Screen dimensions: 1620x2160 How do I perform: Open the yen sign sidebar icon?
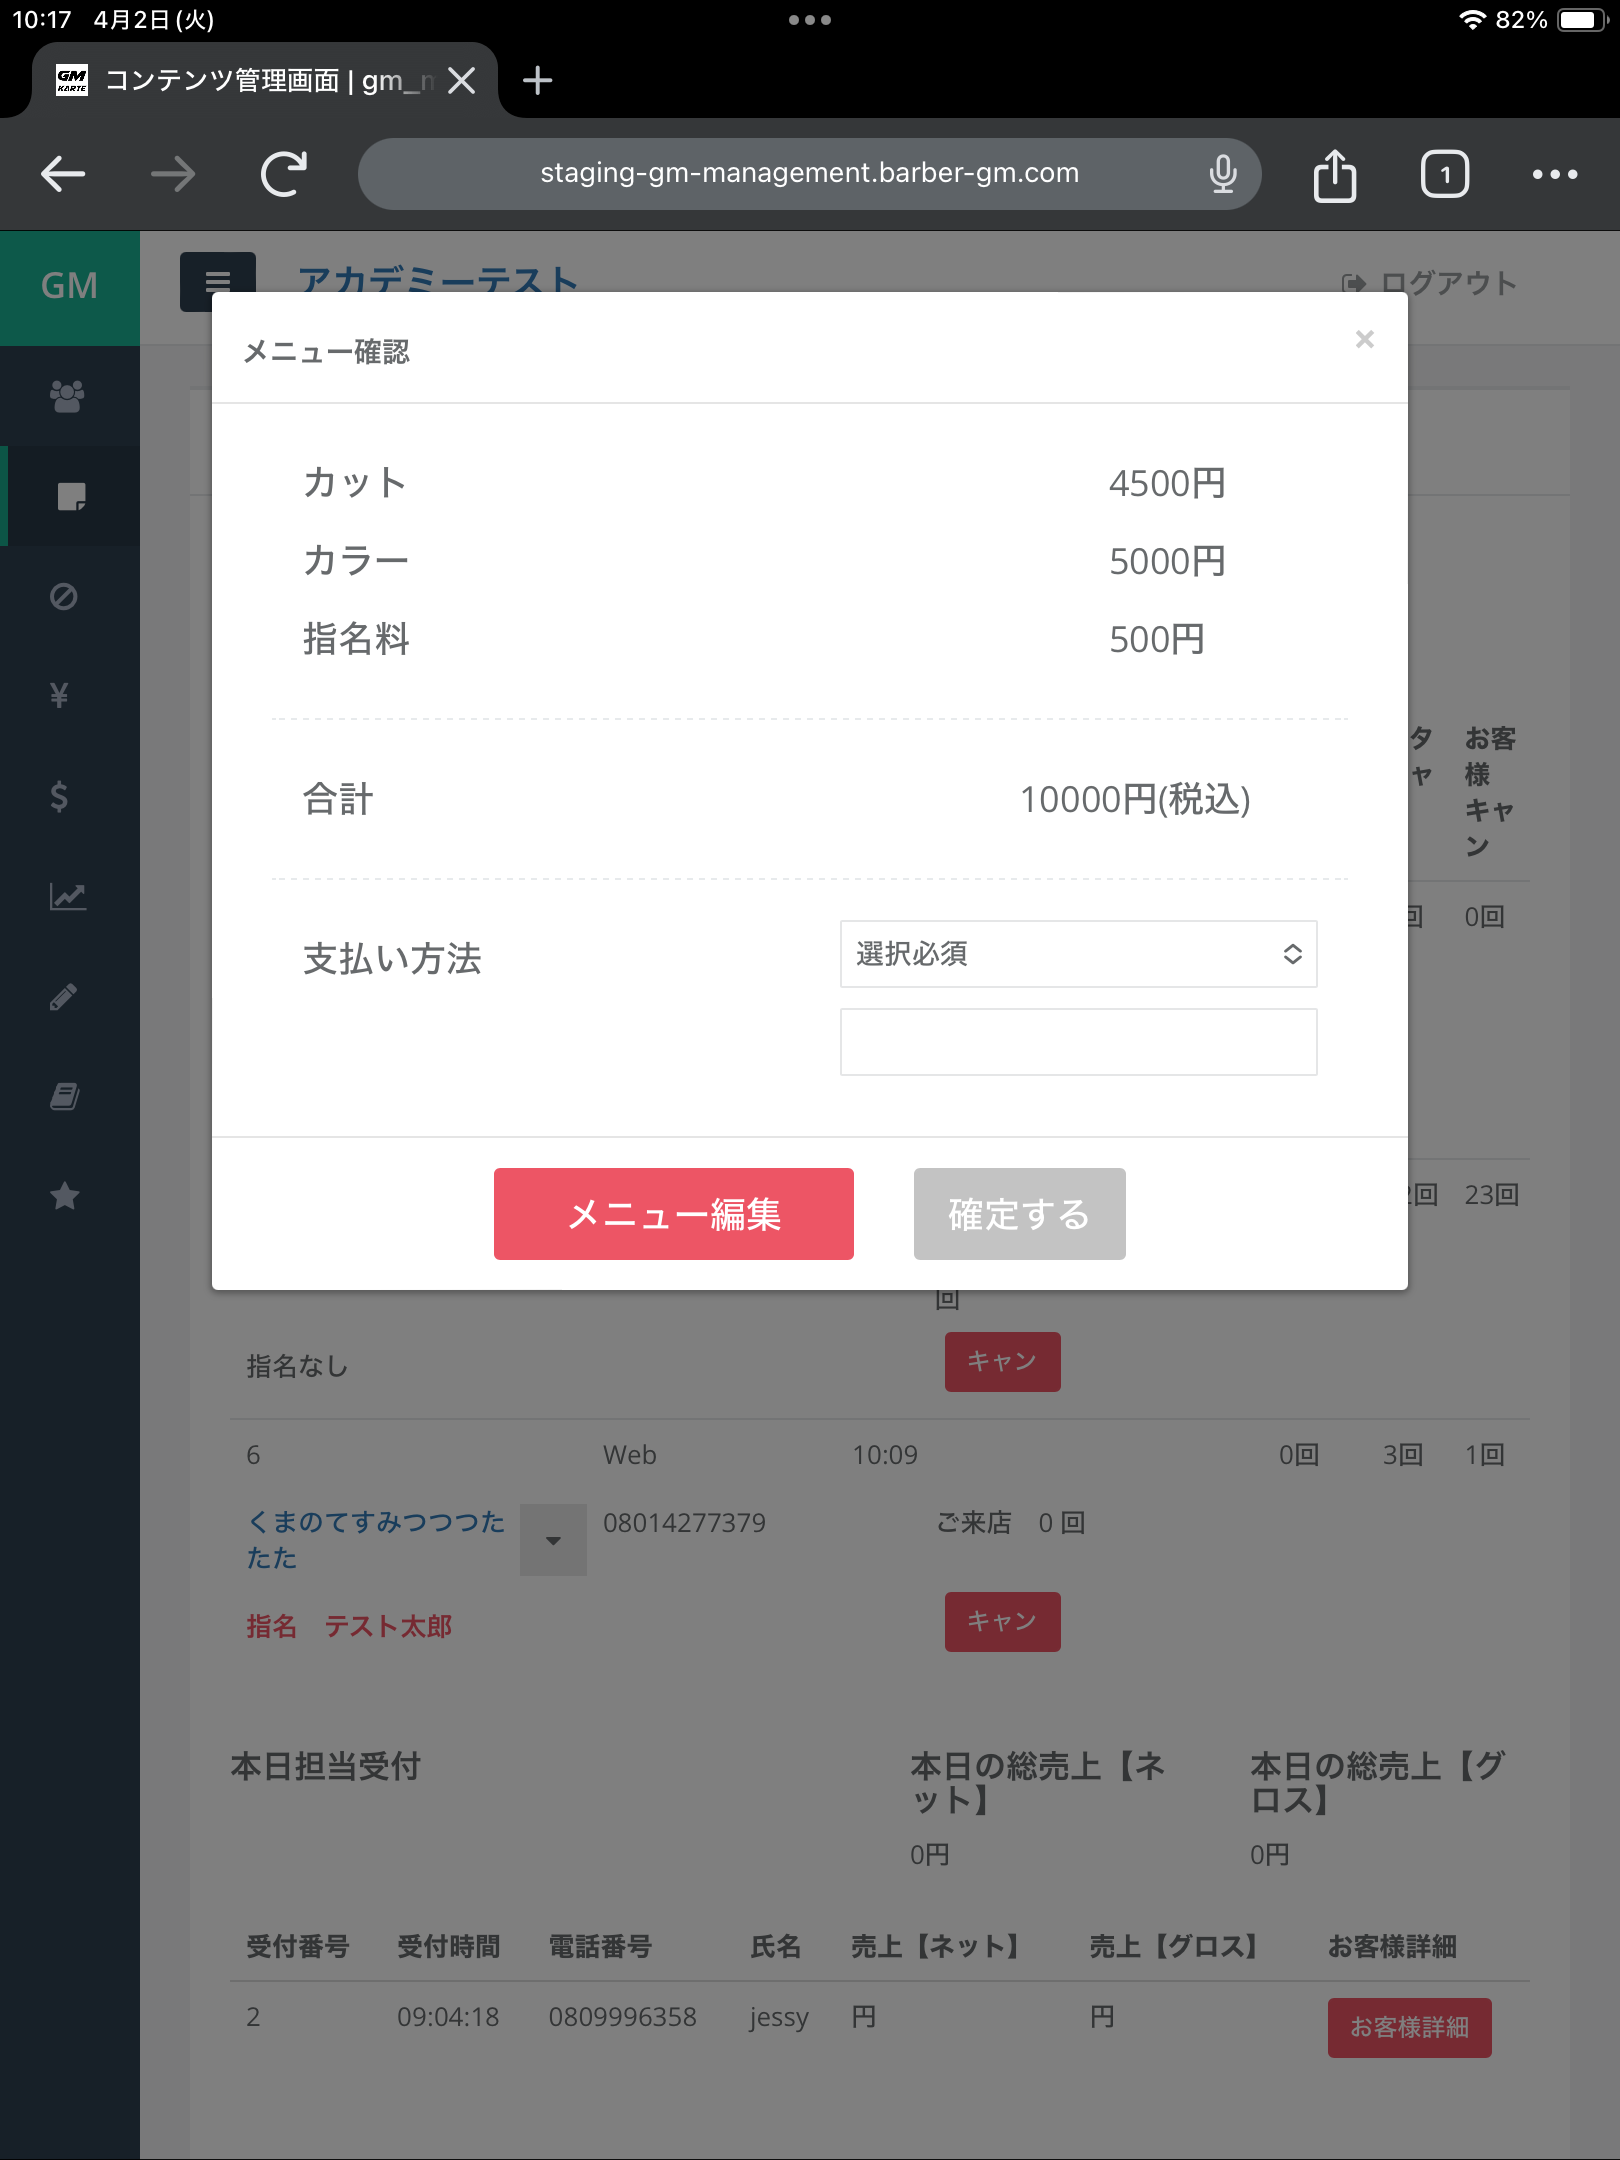[x=60, y=695]
